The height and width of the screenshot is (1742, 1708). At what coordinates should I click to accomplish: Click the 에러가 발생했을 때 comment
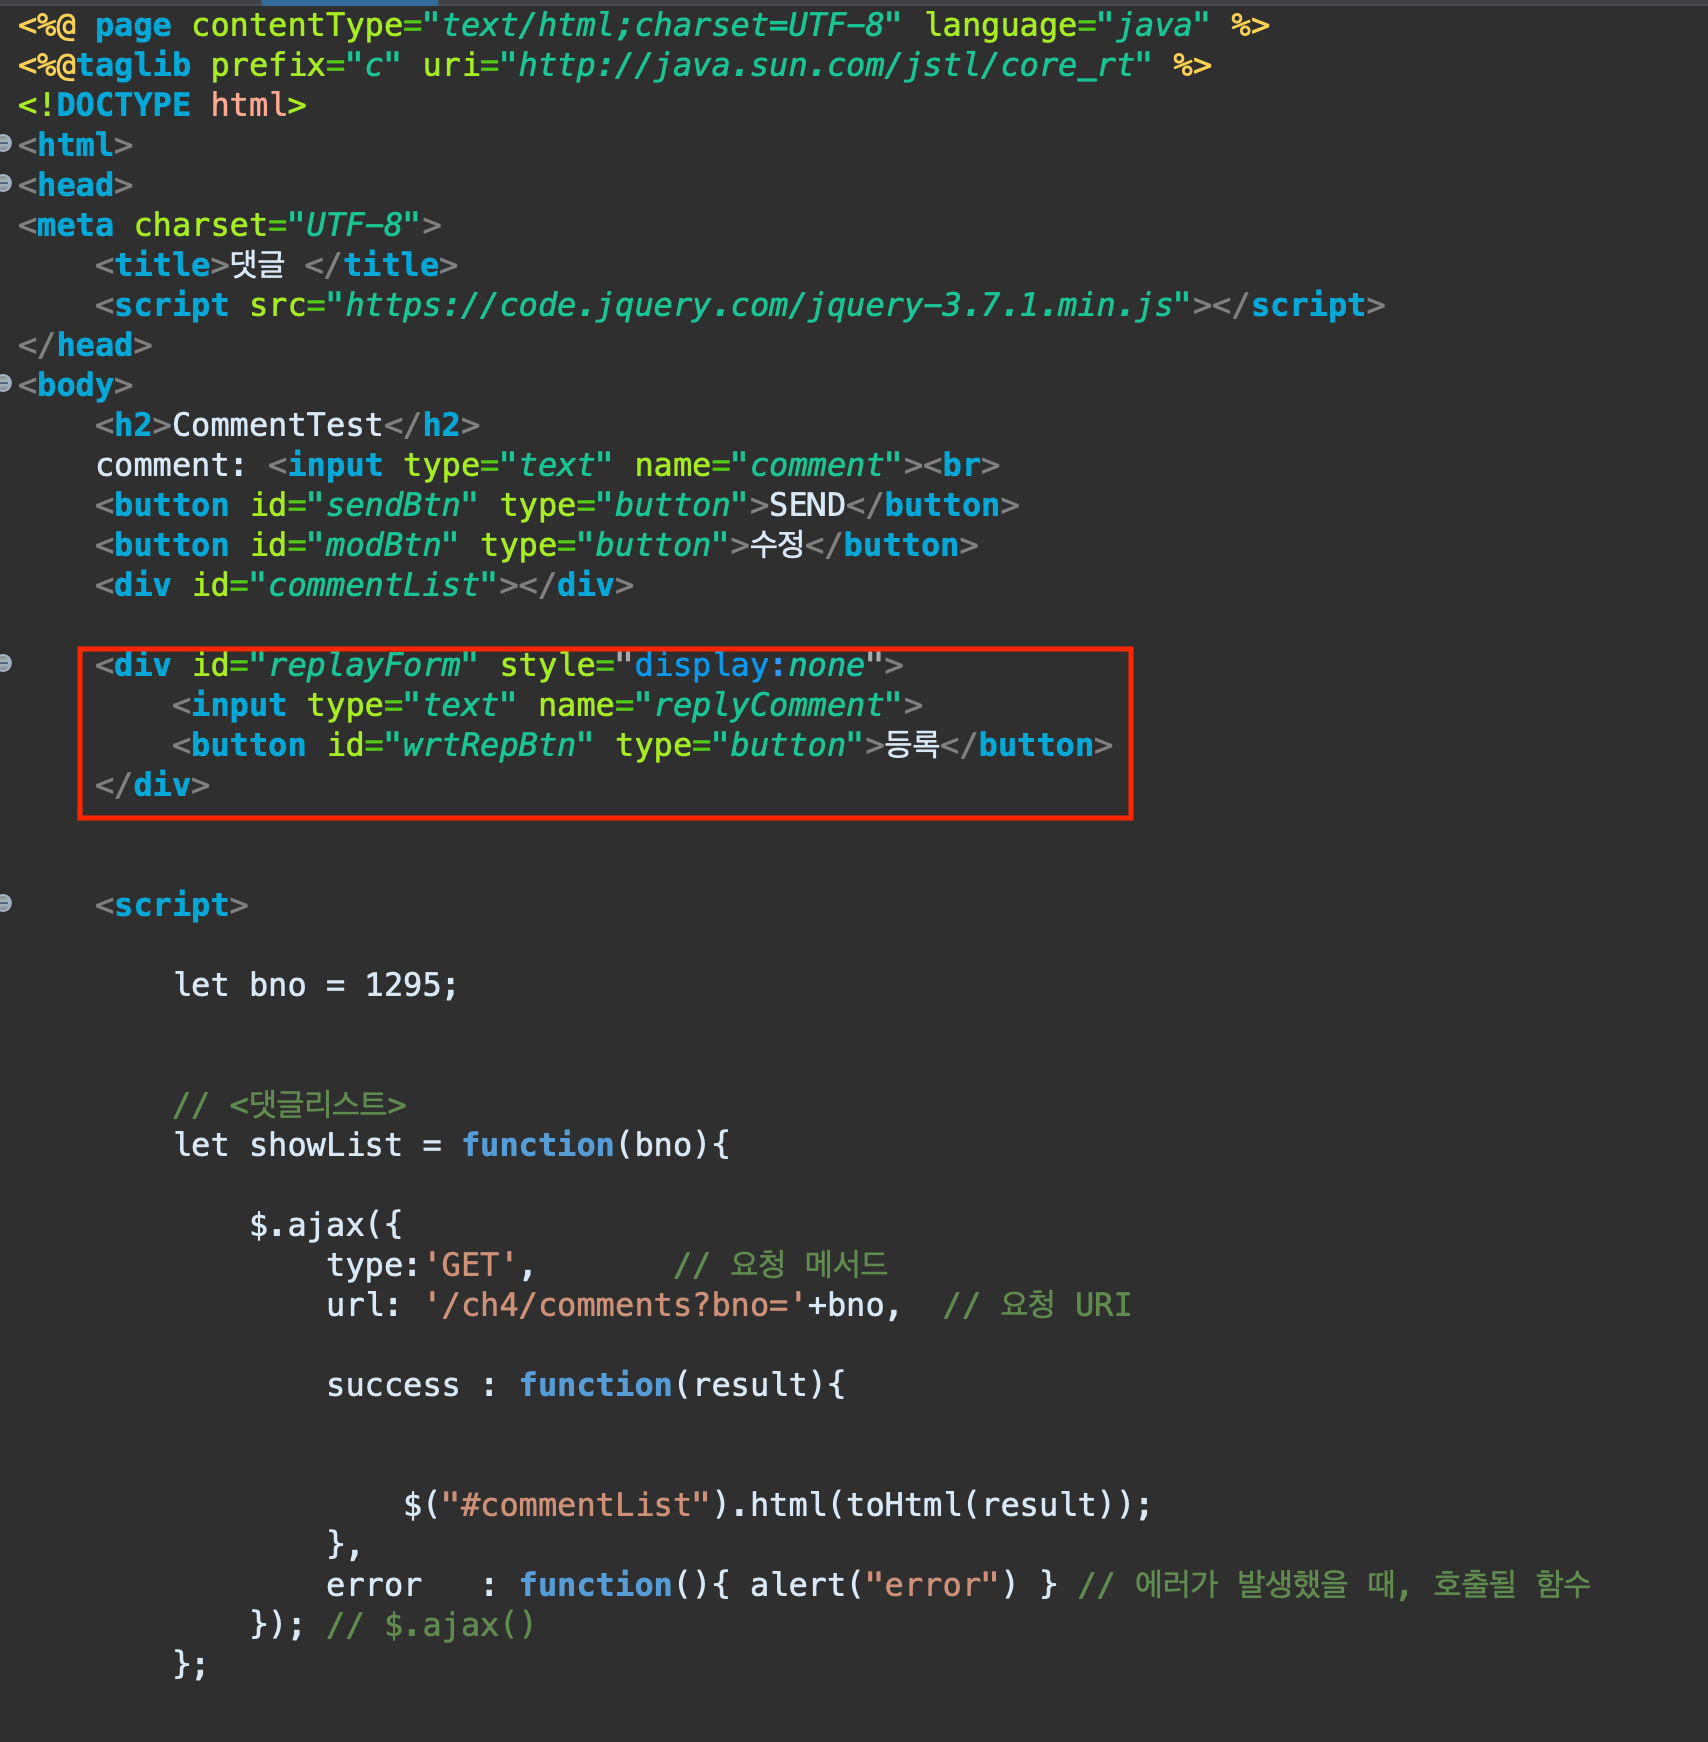[x=1335, y=1585]
